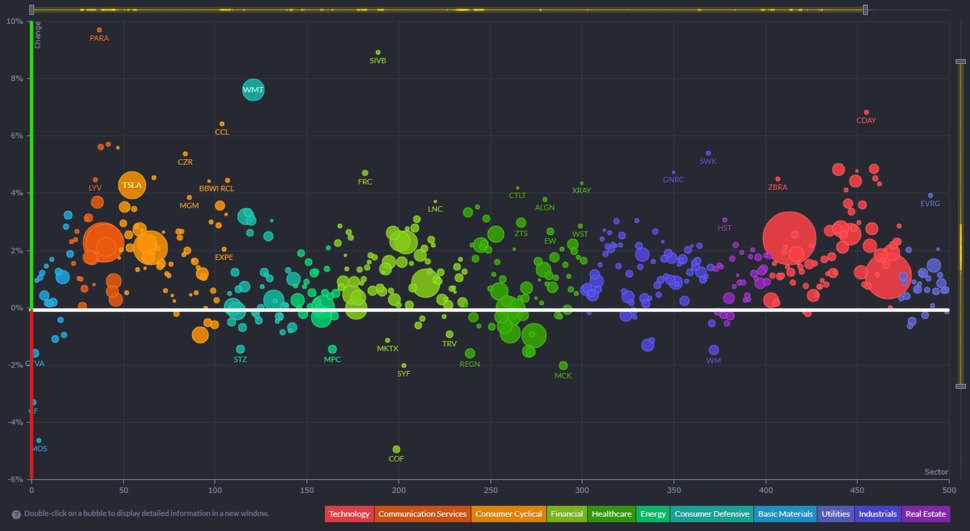This screenshot has height=531, width=970.
Task: Toggle Healthcare sector legend item
Action: coord(611,514)
